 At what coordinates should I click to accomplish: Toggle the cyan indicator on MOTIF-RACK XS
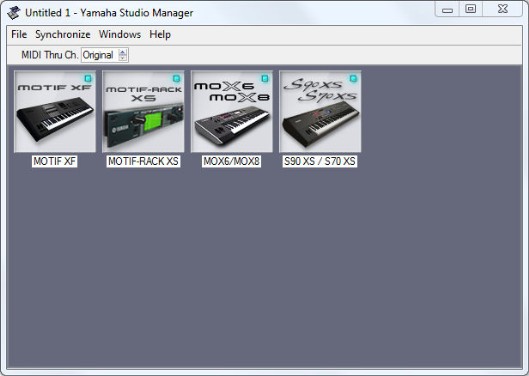pyautogui.click(x=176, y=79)
